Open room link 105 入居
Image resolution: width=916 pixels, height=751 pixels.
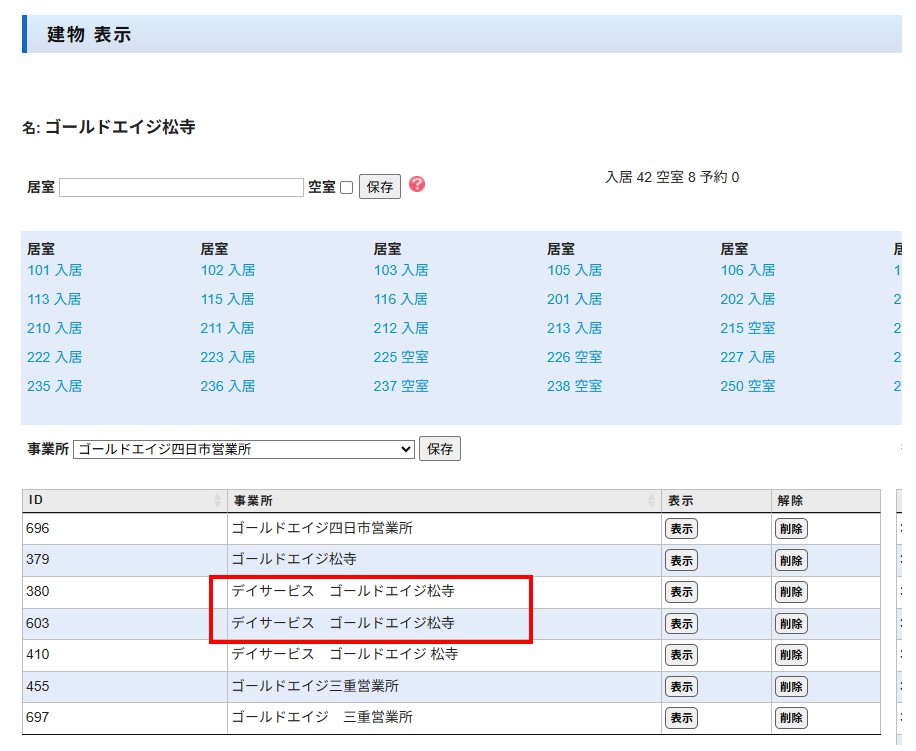574,270
